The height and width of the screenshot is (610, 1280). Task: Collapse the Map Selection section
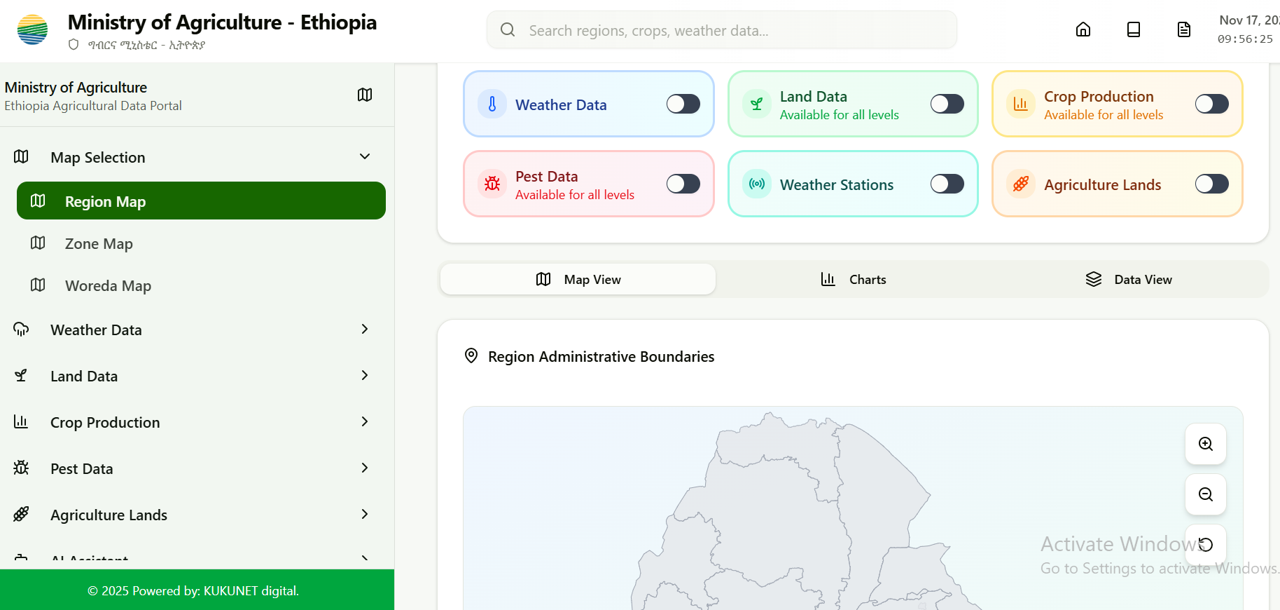click(x=364, y=156)
